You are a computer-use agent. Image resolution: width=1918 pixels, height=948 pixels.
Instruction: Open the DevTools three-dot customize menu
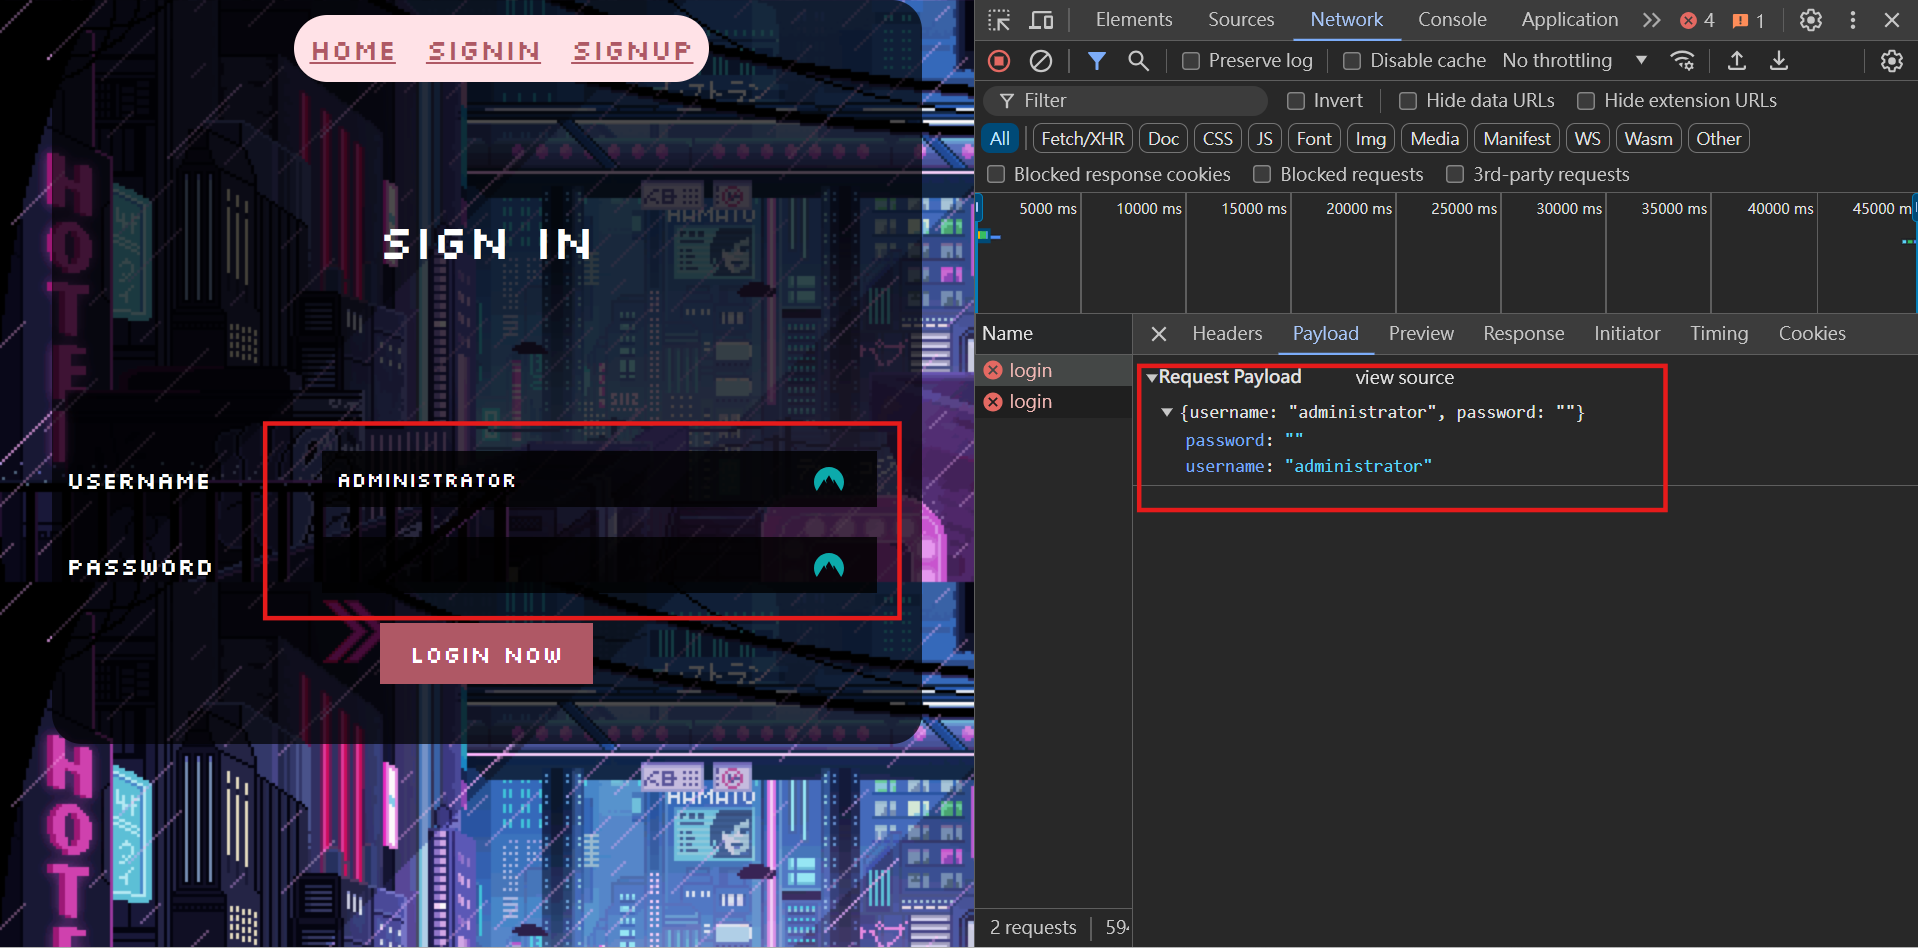1853,20
